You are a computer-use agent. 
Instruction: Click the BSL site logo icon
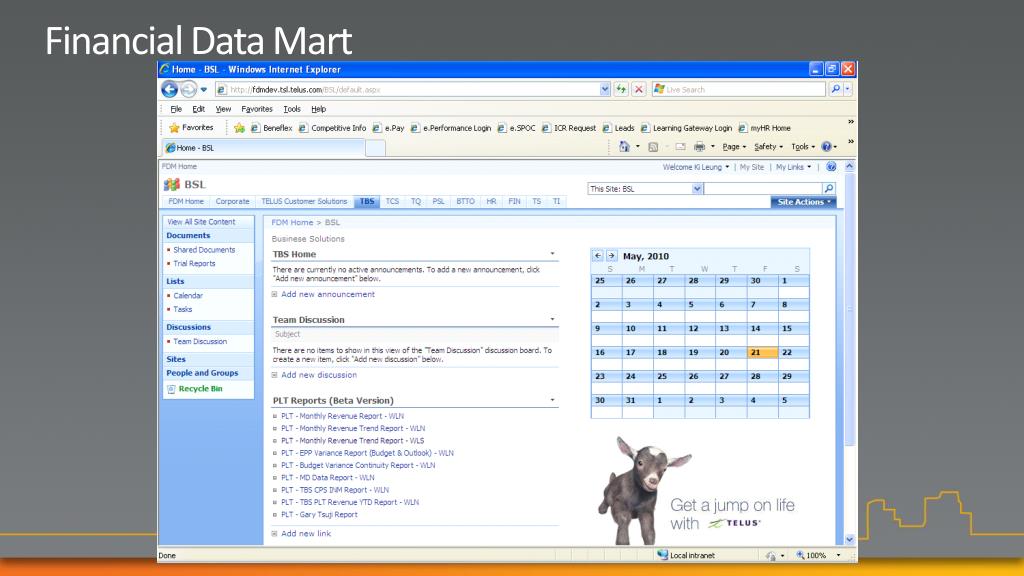(x=172, y=185)
